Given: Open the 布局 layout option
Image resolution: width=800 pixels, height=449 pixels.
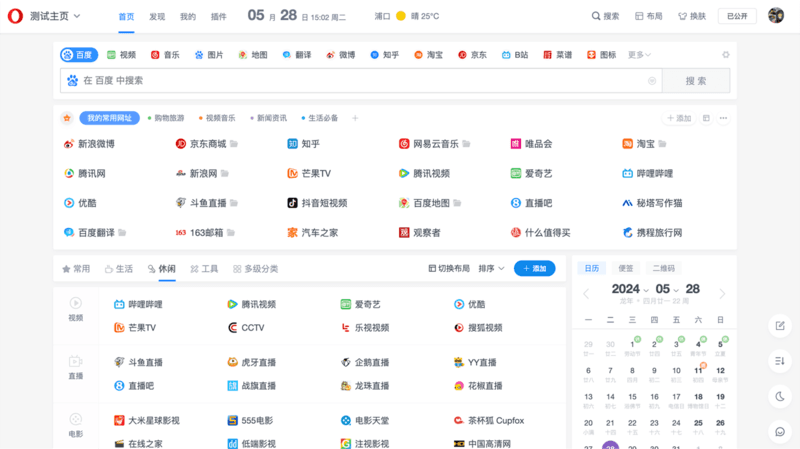Looking at the screenshot, I should click(648, 16).
